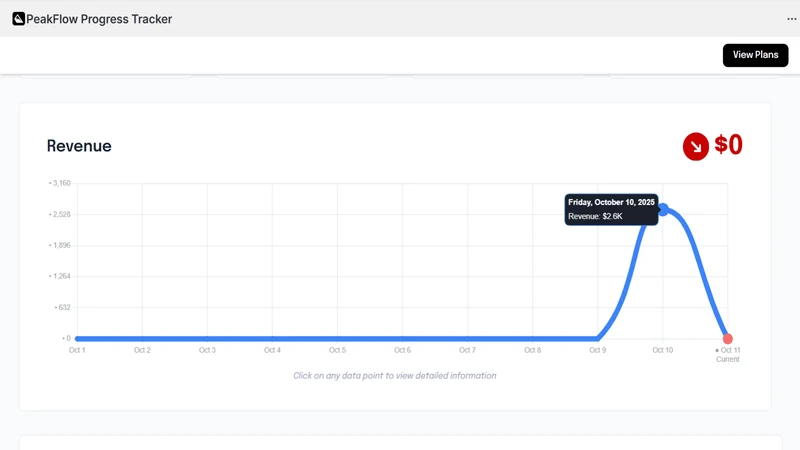
Task: Click the Revenue chart heading
Action: [79, 146]
